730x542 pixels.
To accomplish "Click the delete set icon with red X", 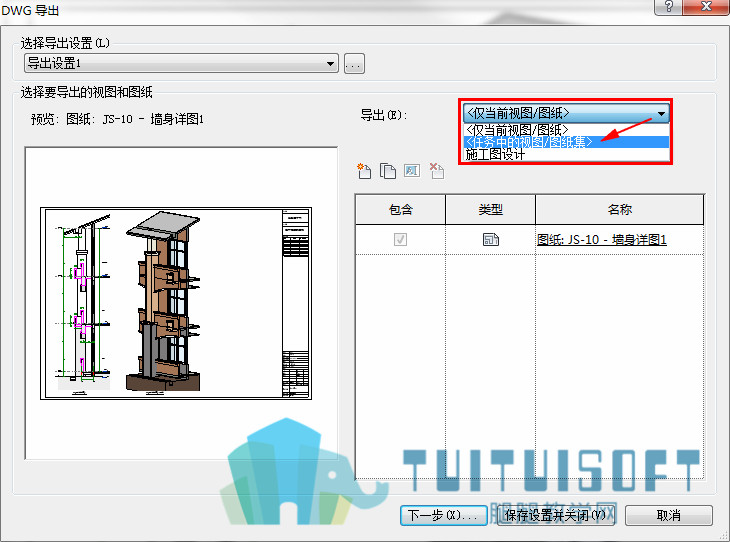I will 436,171.
